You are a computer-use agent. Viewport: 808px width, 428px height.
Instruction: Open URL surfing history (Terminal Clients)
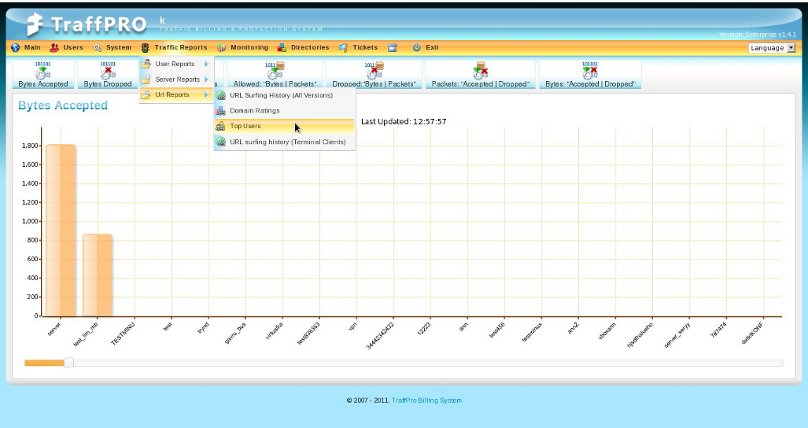[287, 142]
